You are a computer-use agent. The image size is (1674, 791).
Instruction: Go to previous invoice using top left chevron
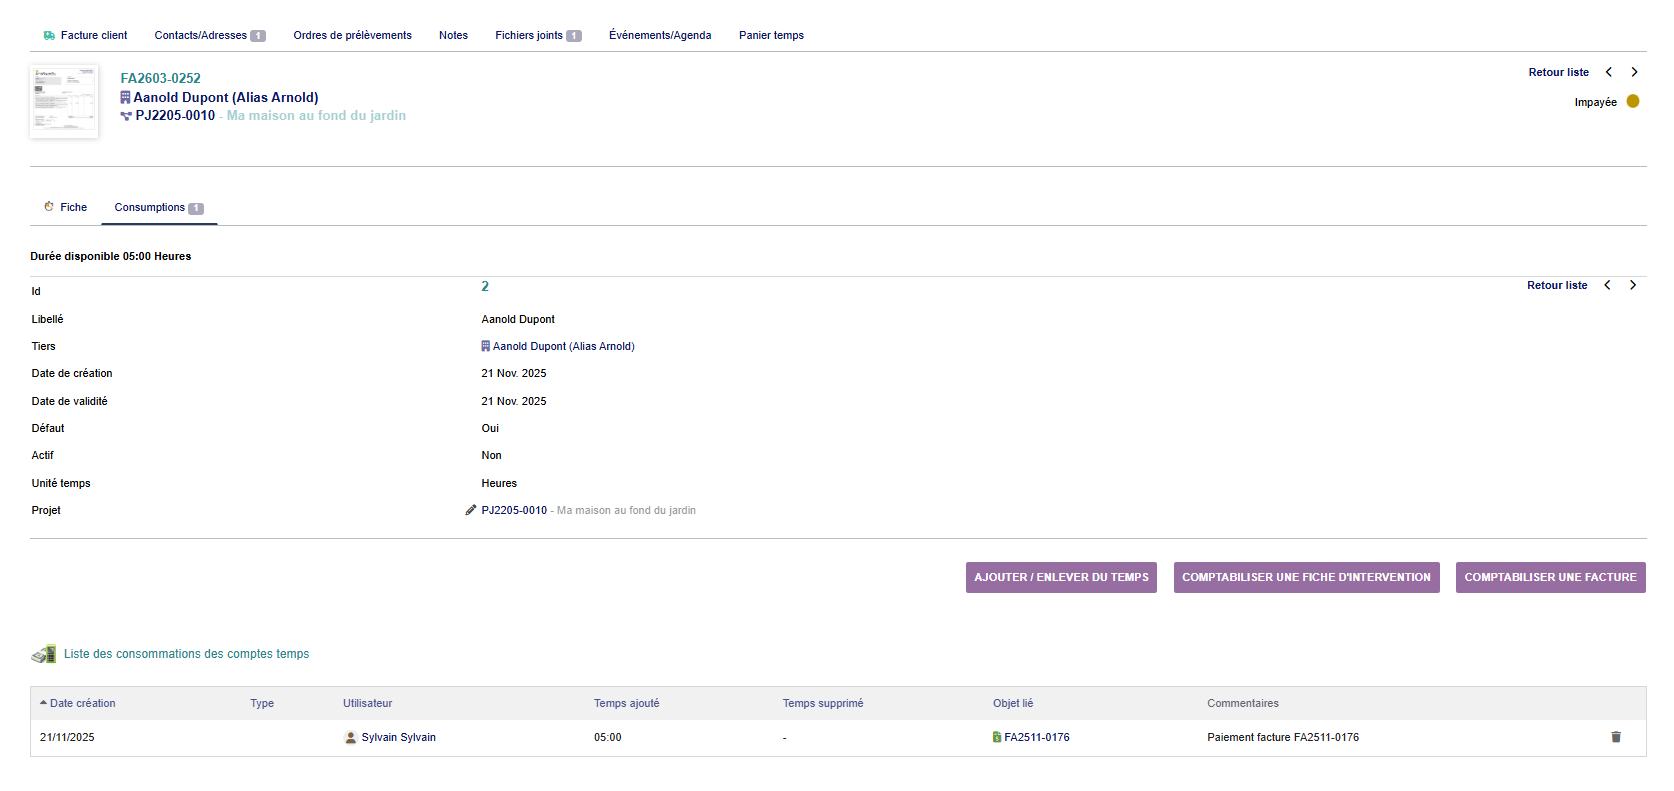(x=1608, y=72)
